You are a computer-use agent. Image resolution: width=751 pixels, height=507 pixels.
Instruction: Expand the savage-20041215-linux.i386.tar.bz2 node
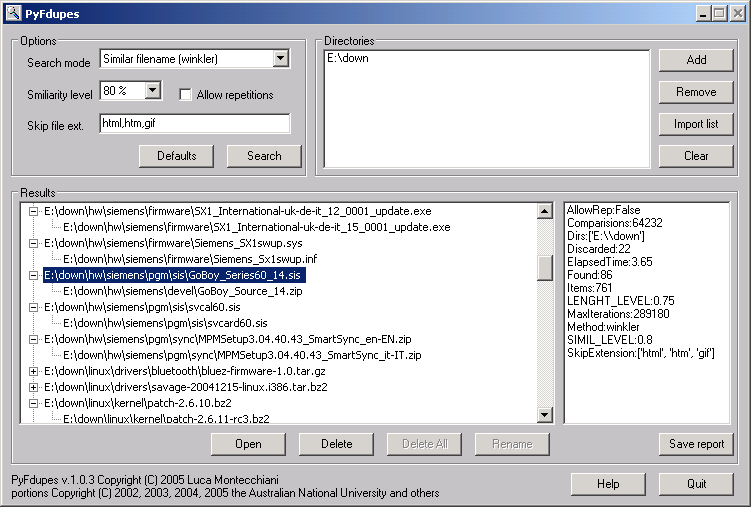tap(33, 387)
